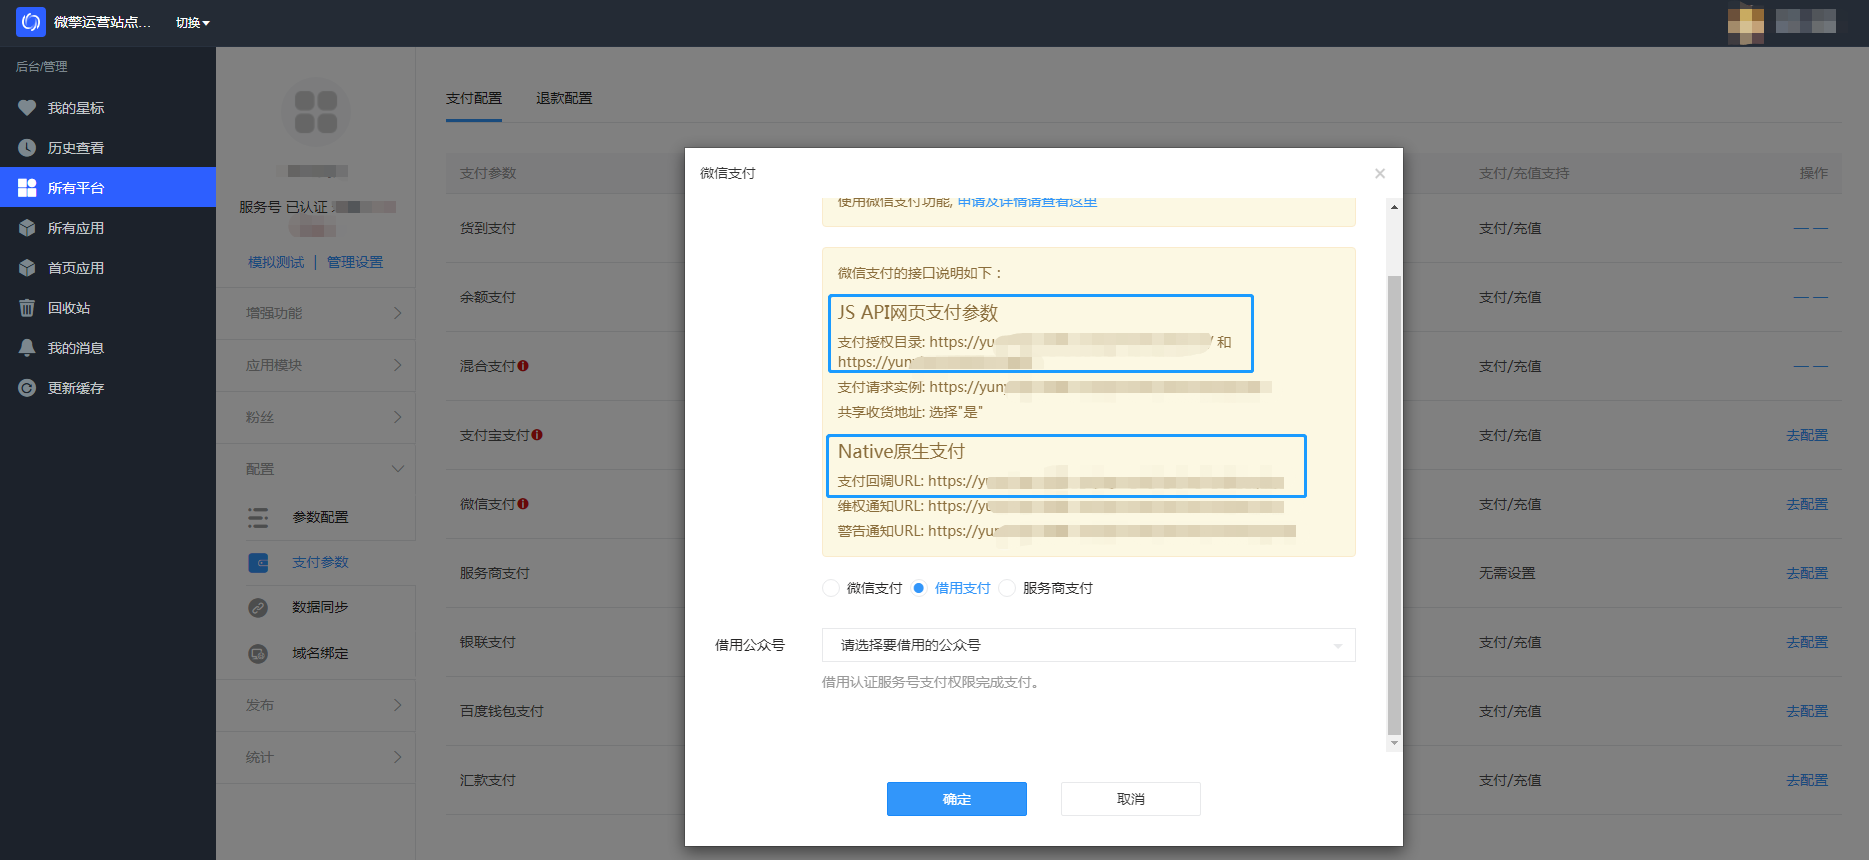The height and width of the screenshot is (860, 1869).
Task: Click the 管理设置 link
Action: 355,262
